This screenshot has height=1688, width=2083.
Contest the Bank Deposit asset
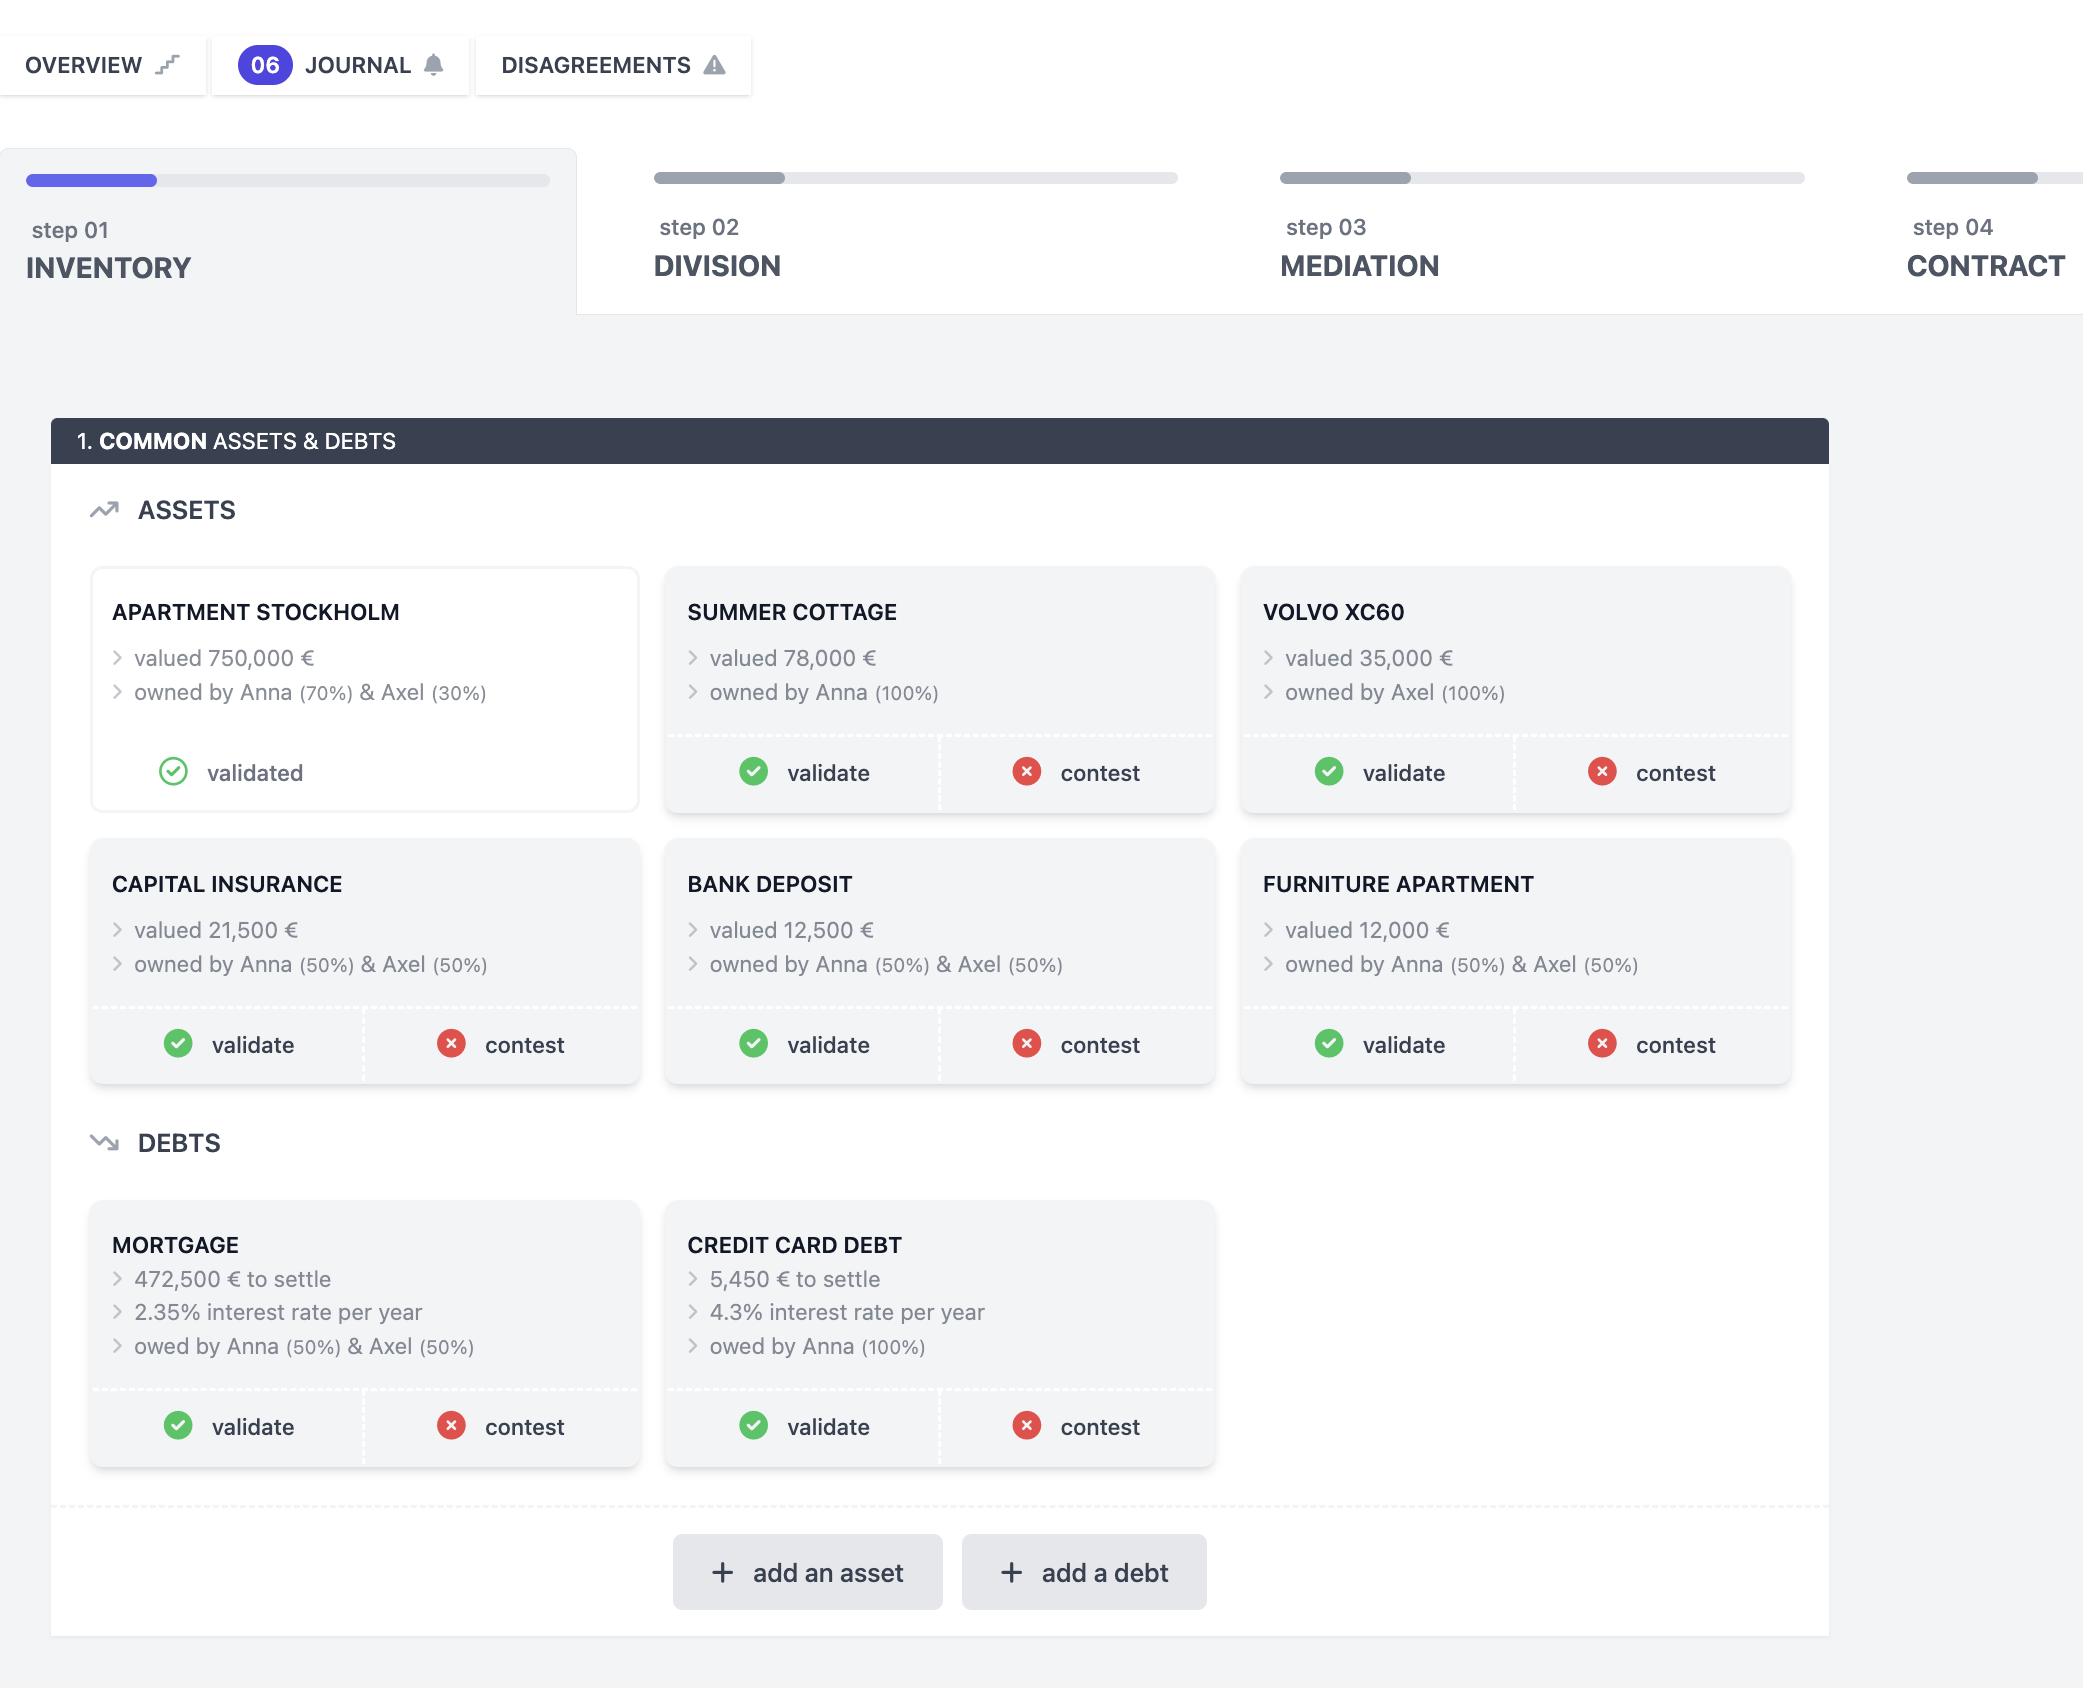coord(1077,1045)
